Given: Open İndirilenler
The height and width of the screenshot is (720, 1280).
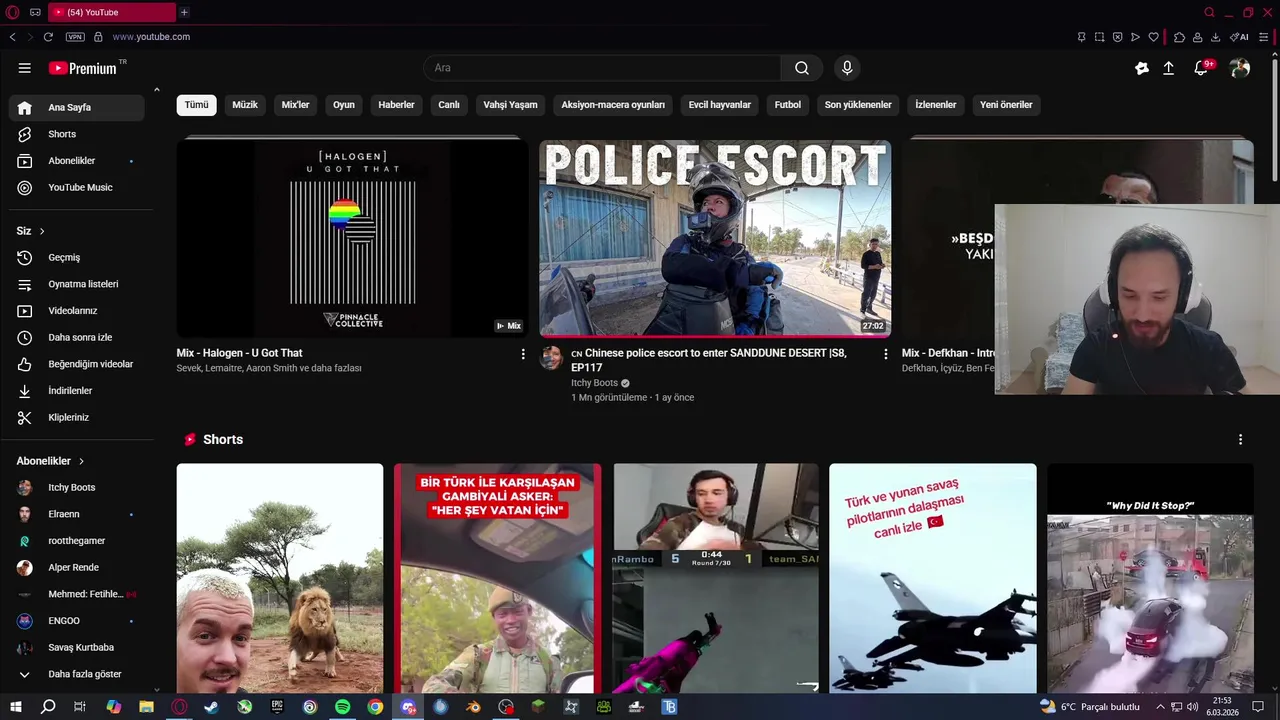Looking at the screenshot, I should (x=76, y=391).
